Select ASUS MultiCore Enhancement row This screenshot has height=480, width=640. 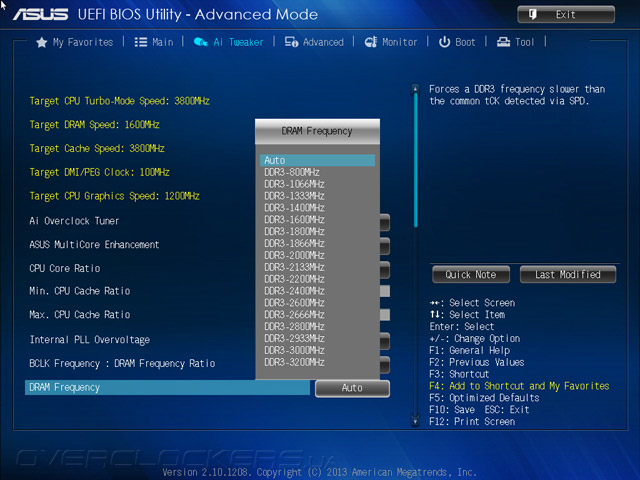coord(94,244)
